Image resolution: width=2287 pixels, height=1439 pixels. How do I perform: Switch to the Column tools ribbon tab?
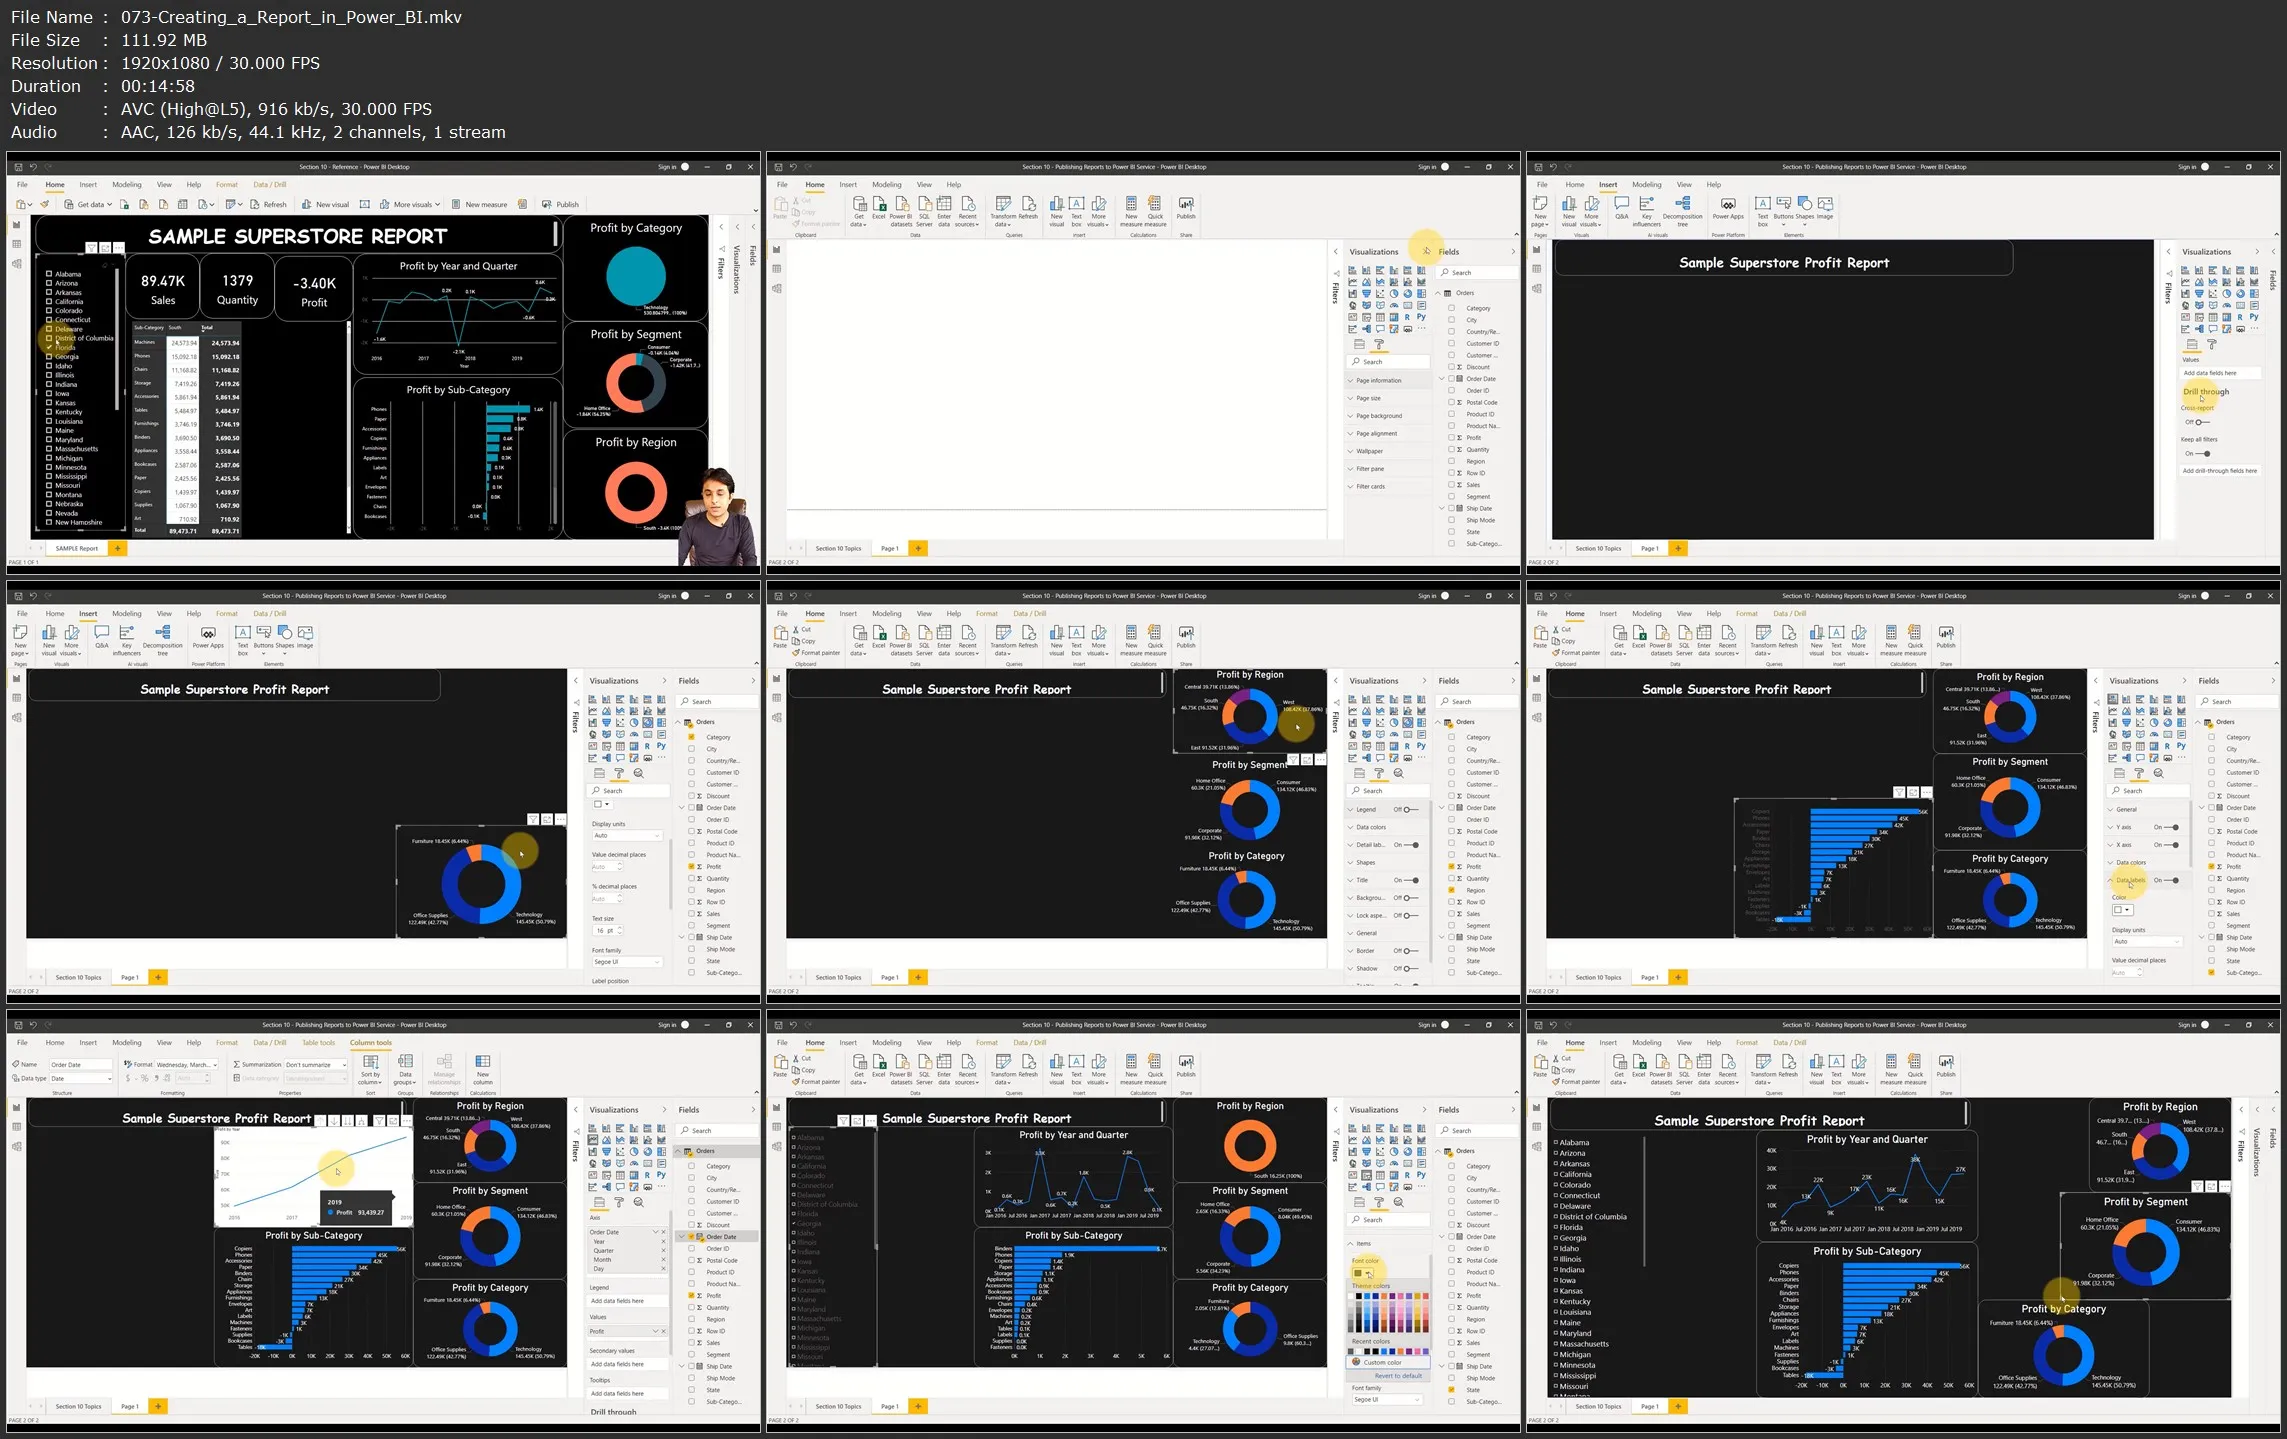coord(371,1043)
